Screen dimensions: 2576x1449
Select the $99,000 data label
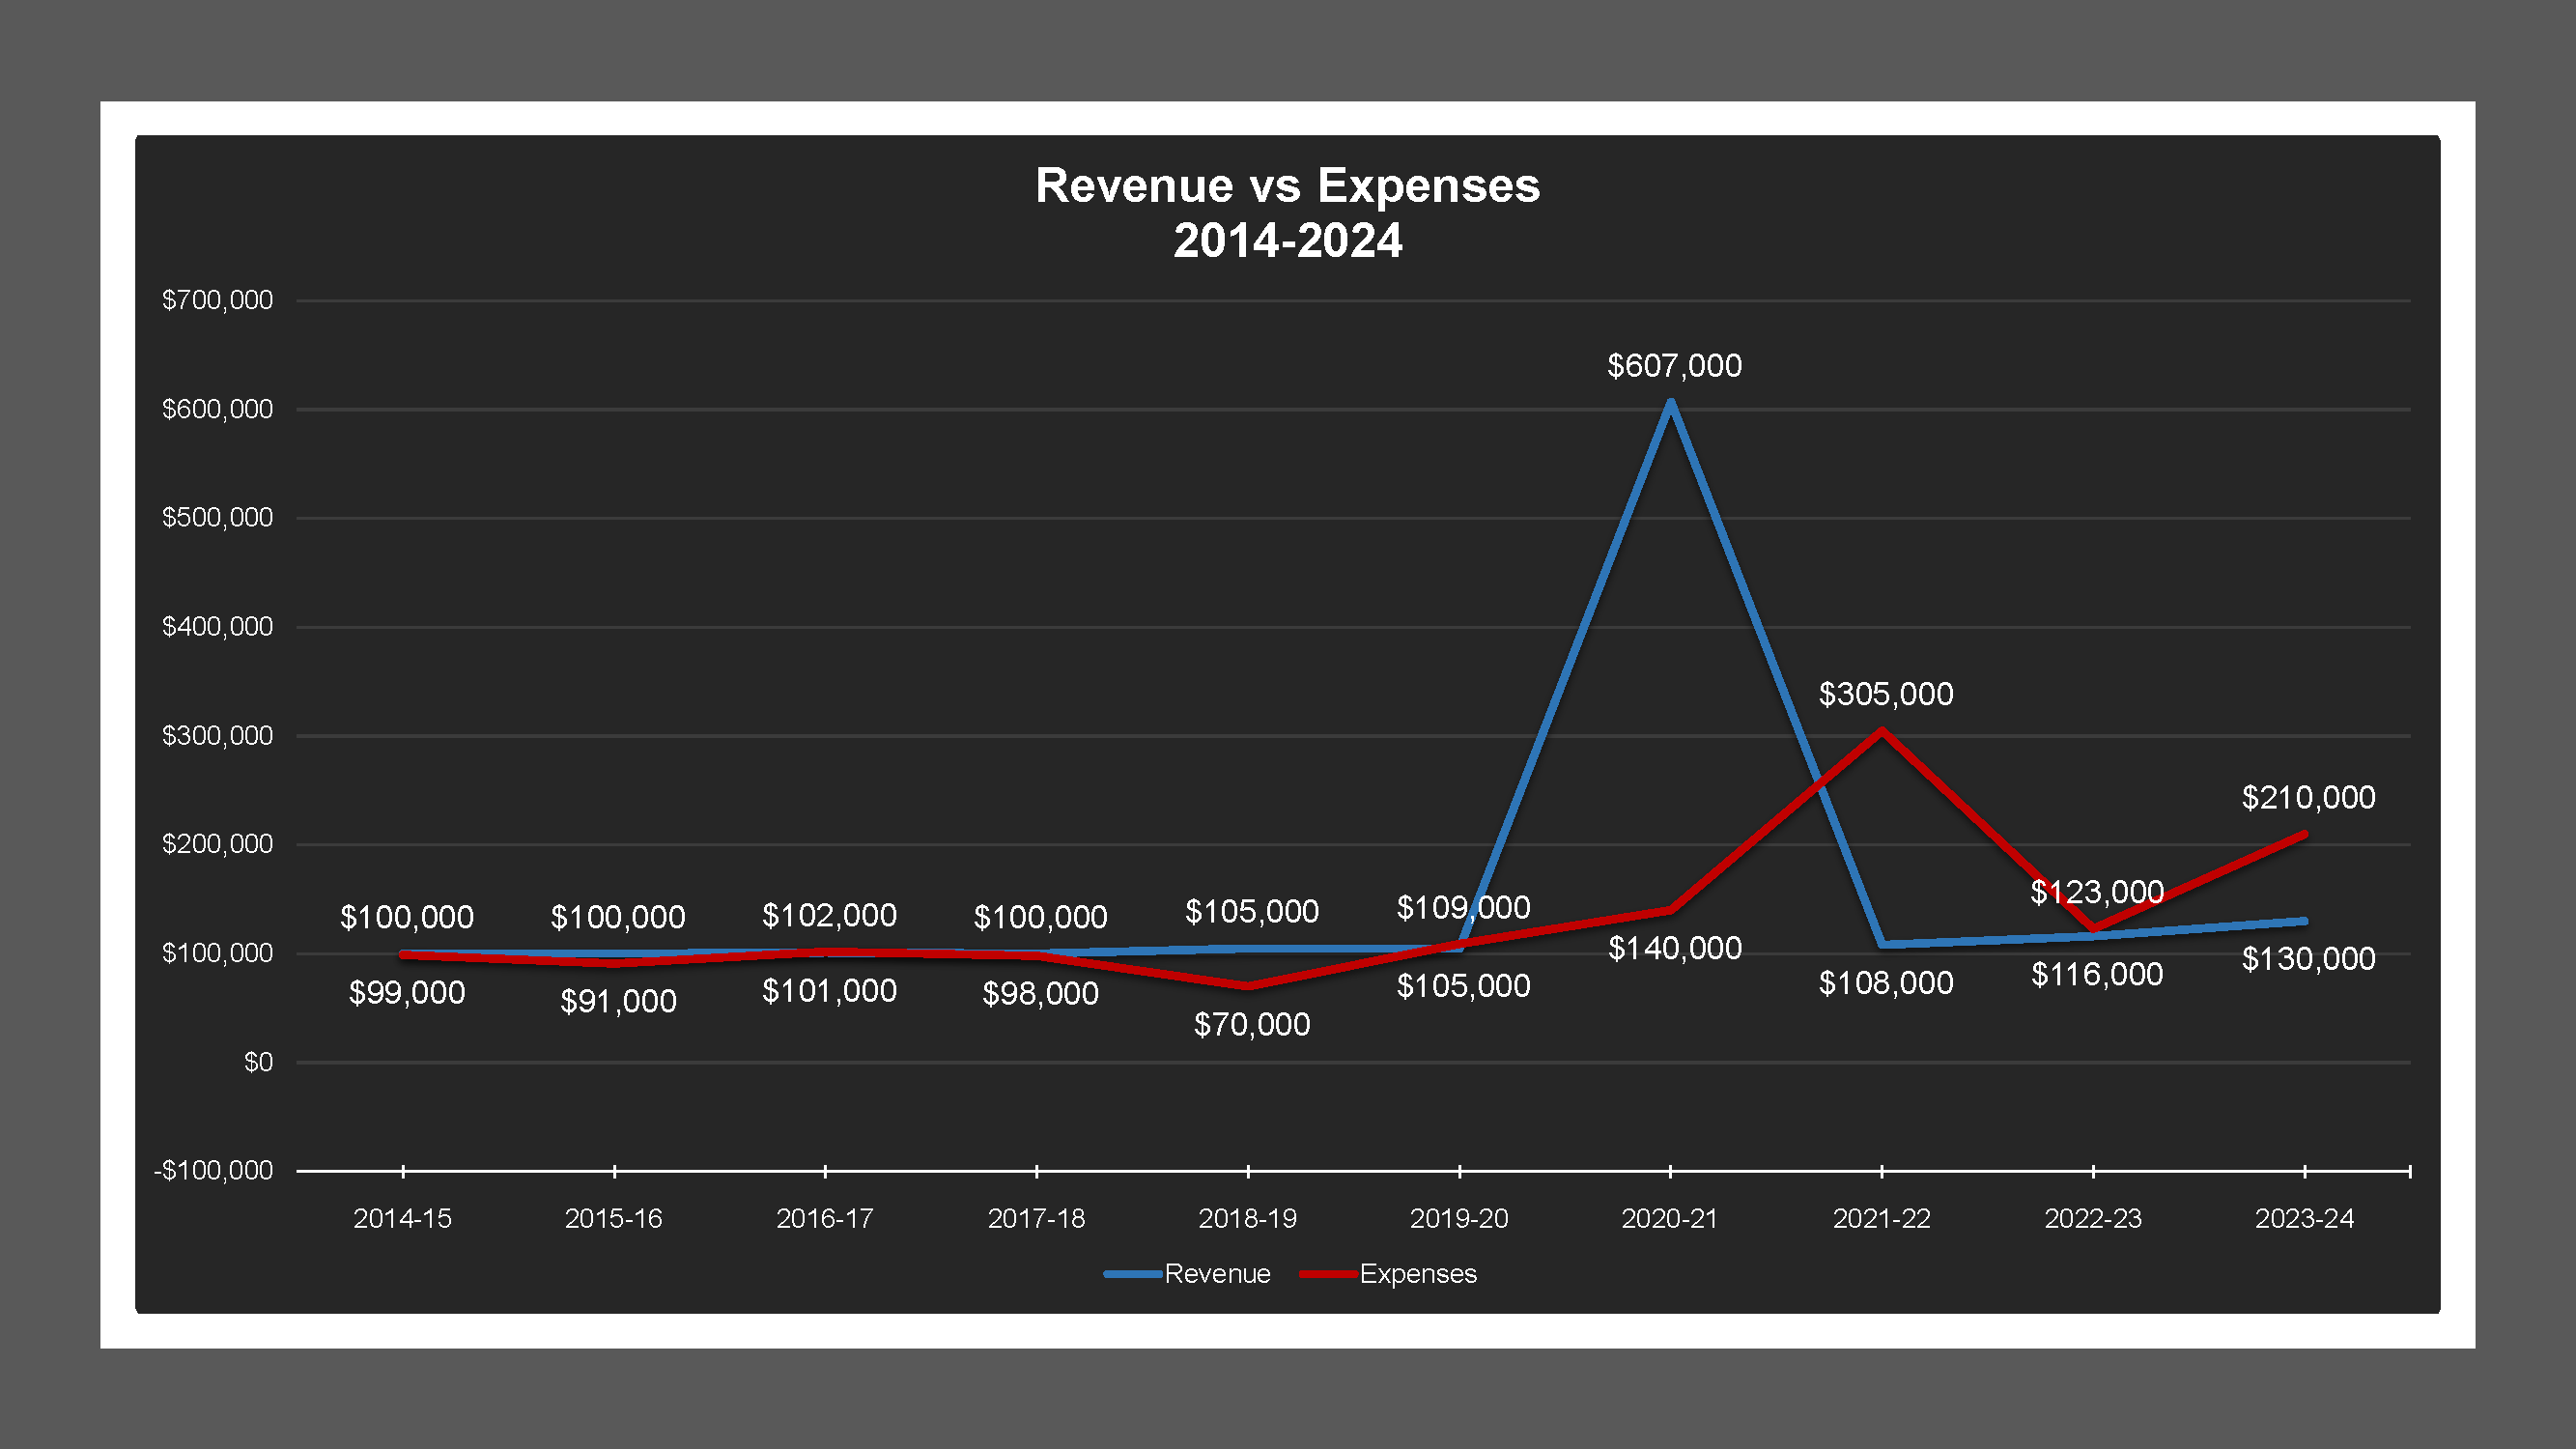point(407,992)
